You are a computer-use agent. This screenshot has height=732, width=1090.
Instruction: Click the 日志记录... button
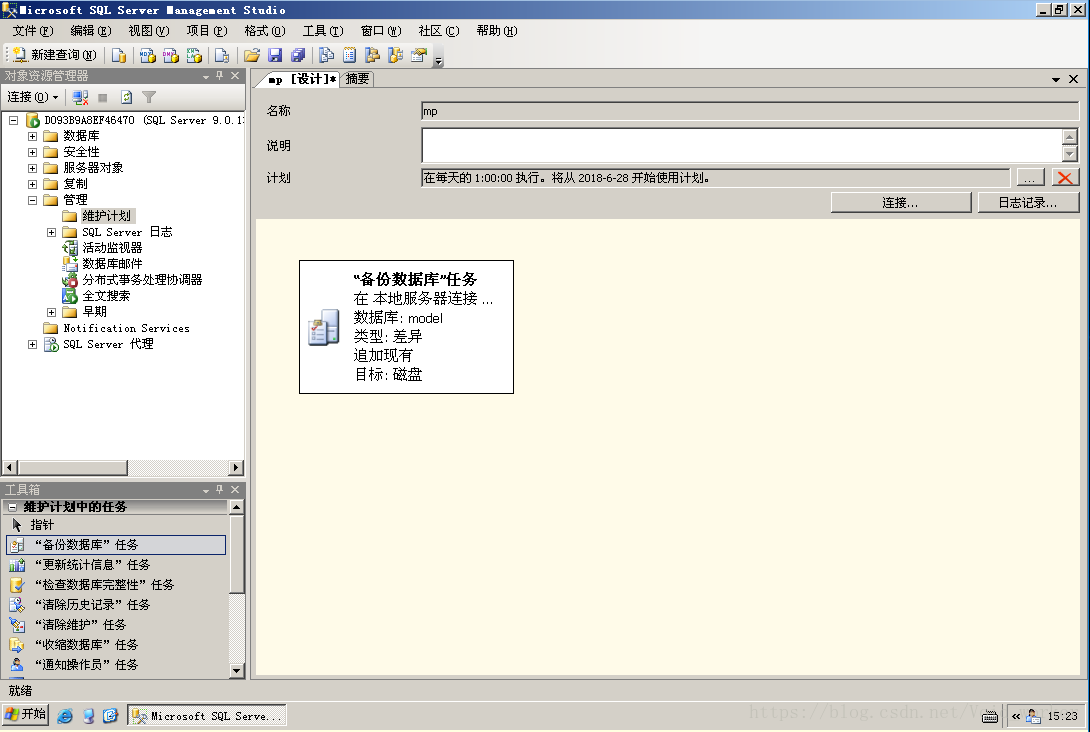point(1027,202)
